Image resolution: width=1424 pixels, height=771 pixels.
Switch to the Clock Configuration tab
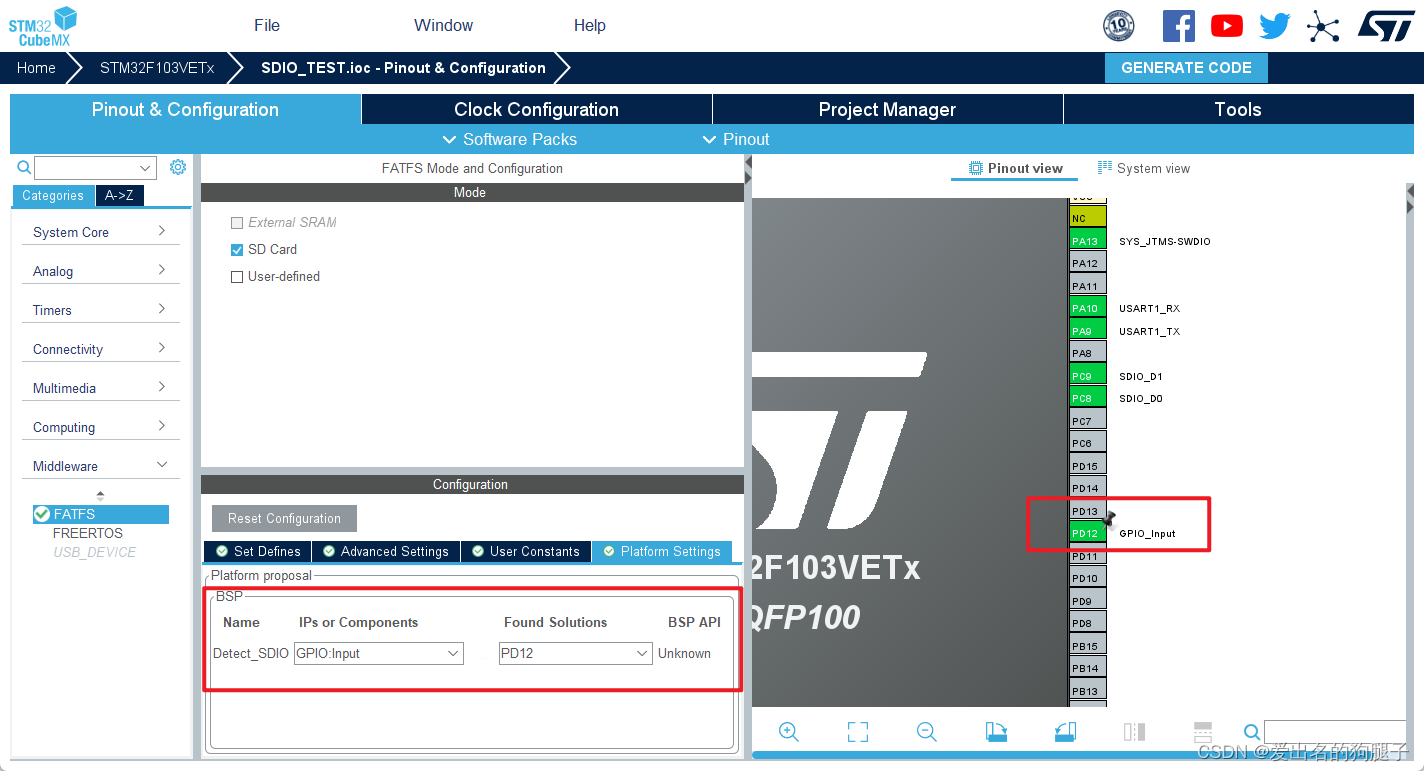536,109
